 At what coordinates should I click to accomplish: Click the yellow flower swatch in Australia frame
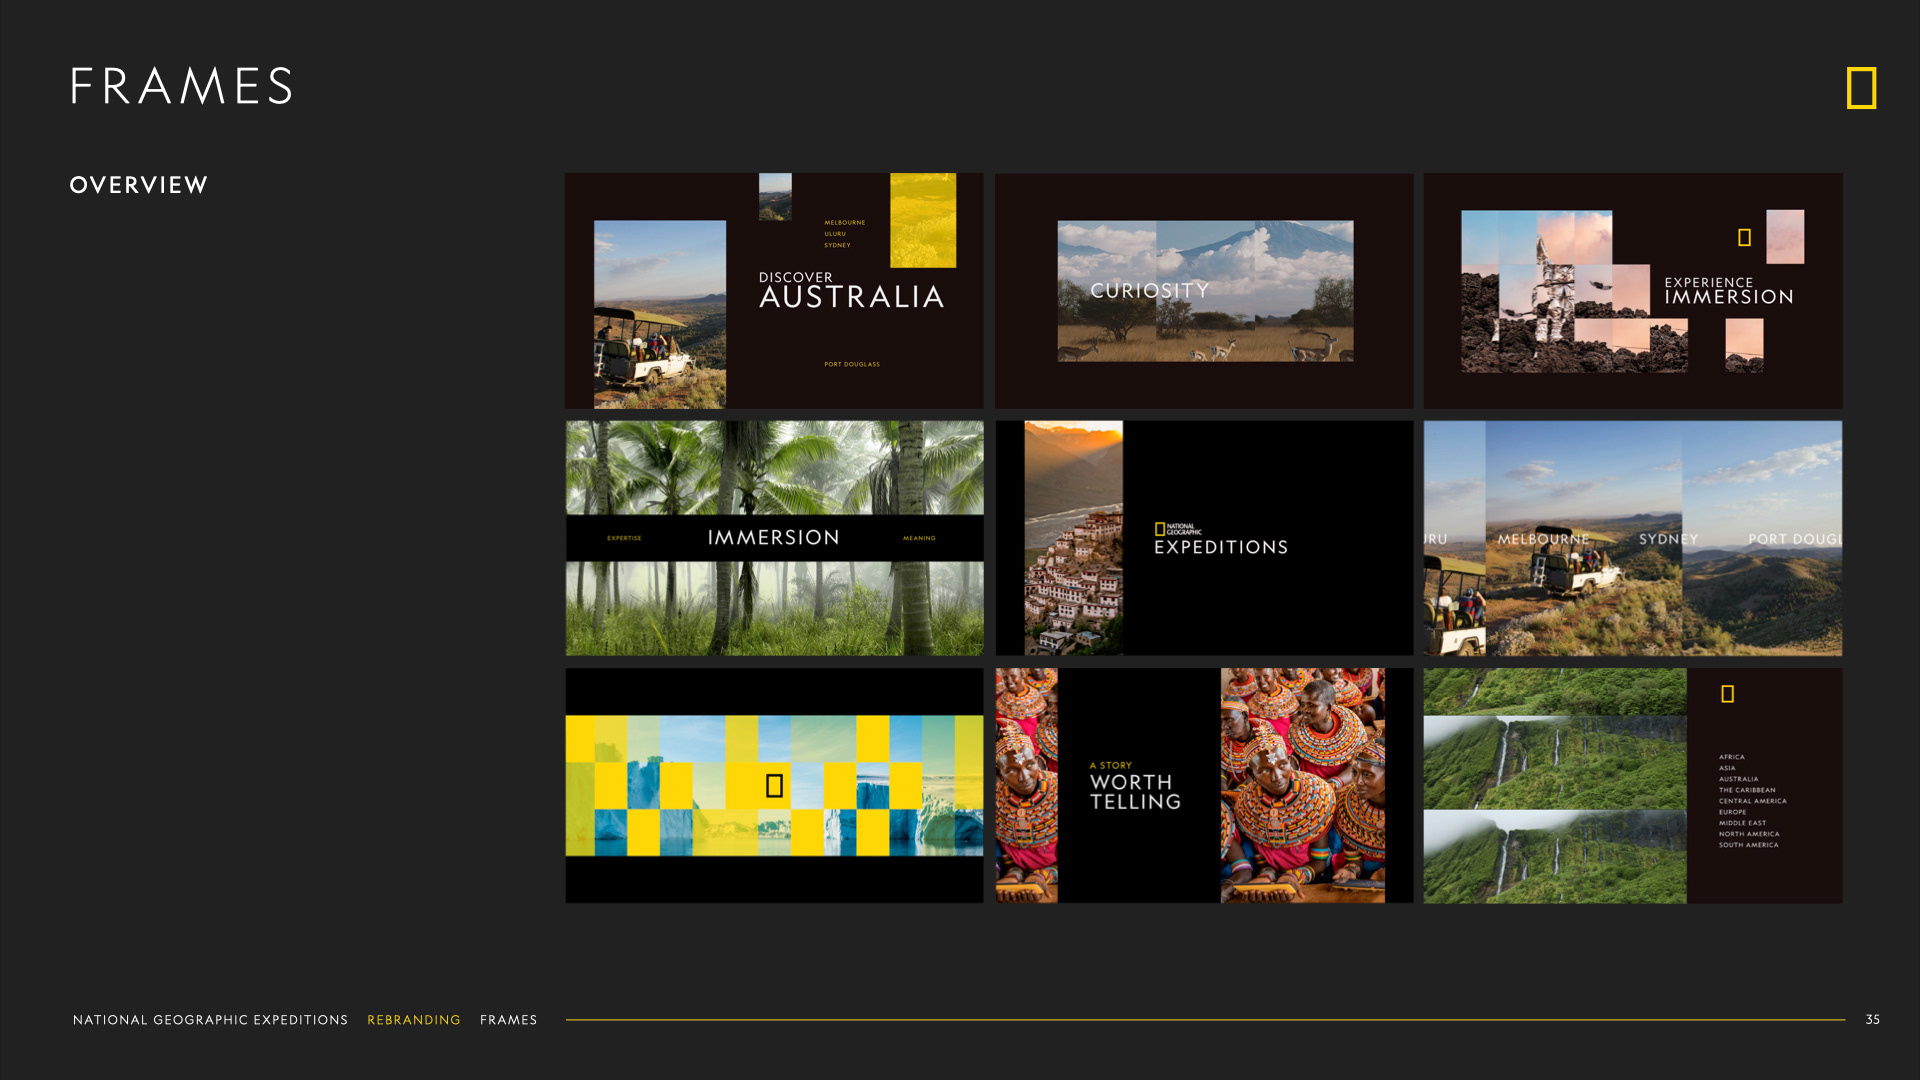point(922,220)
